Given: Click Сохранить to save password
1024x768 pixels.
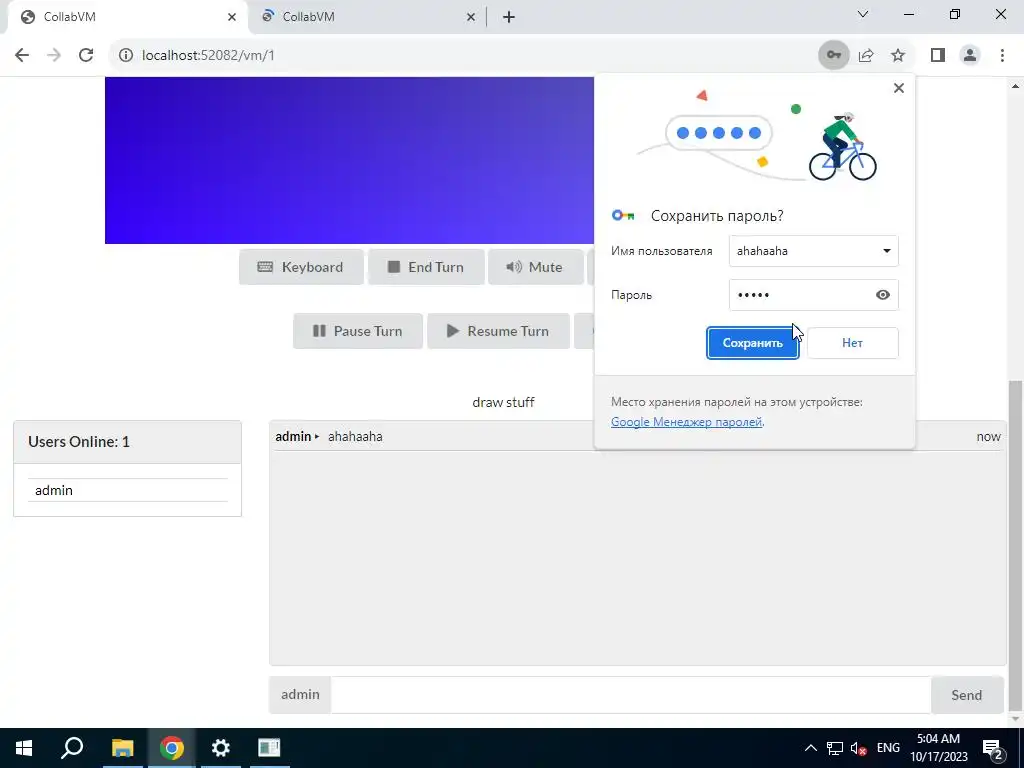Looking at the screenshot, I should tap(752, 343).
